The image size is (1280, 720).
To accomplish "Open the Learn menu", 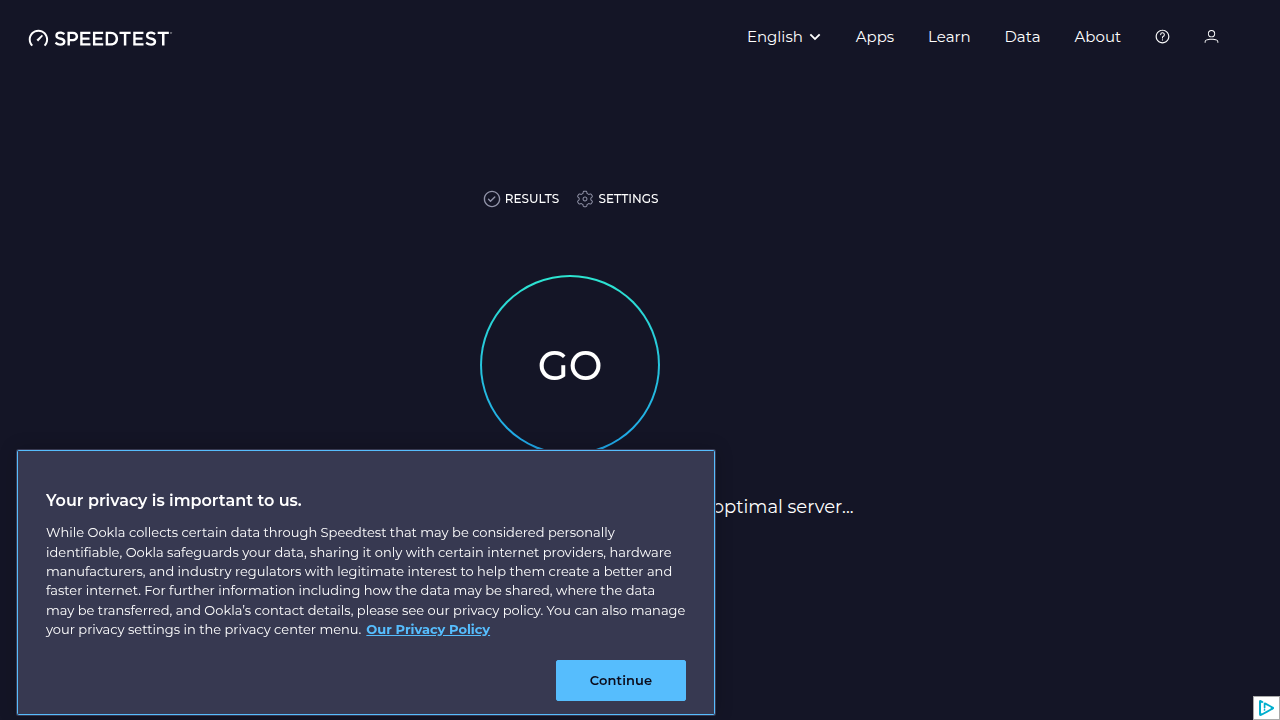I will point(949,37).
